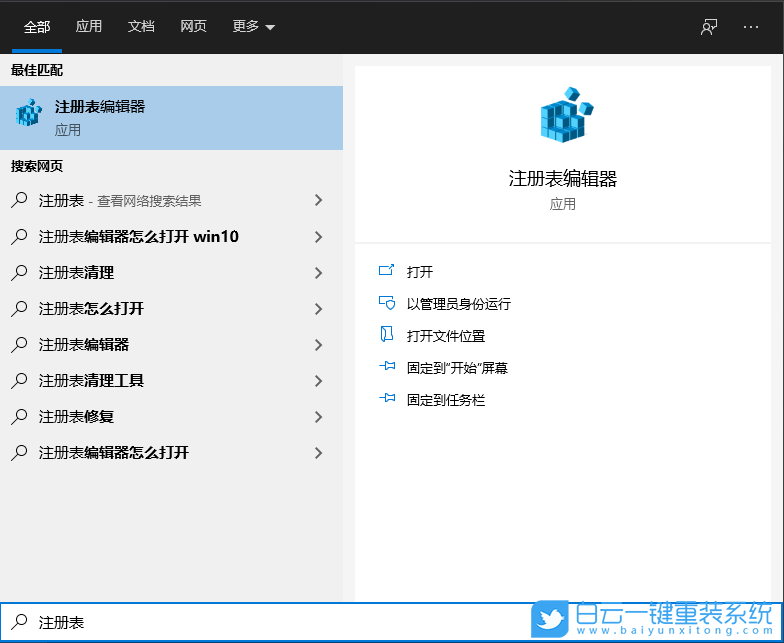Screen dimensions: 784x643
Task: Expand arrow for 注册表编辑器 web suggestion
Action: pyautogui.click(x=318, y=344)
